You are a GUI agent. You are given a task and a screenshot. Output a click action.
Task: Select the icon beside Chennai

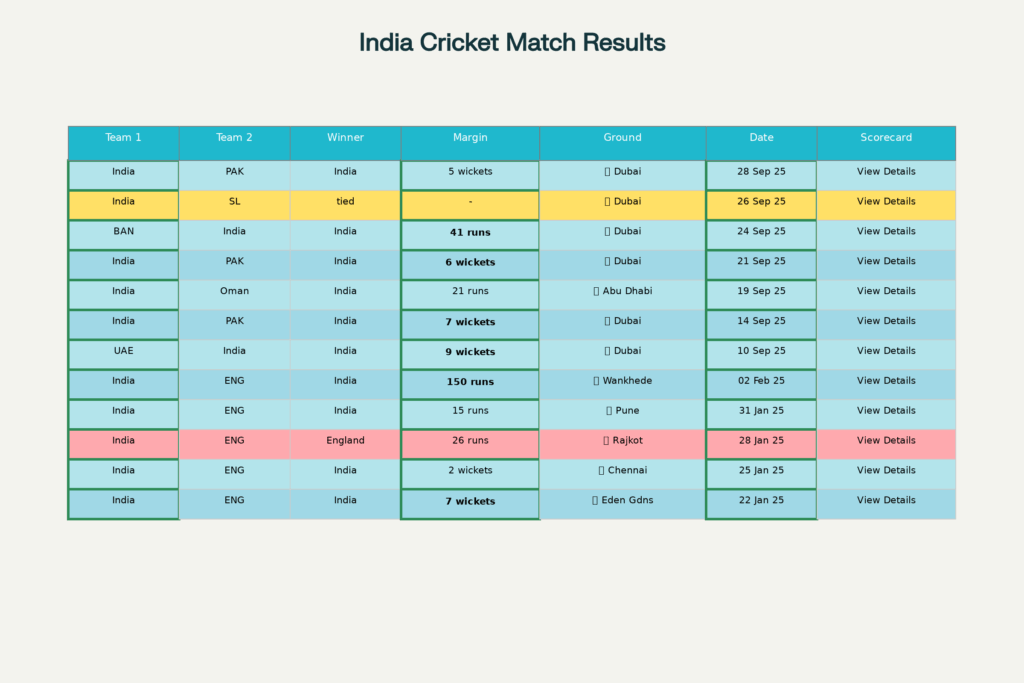(601, 471)
